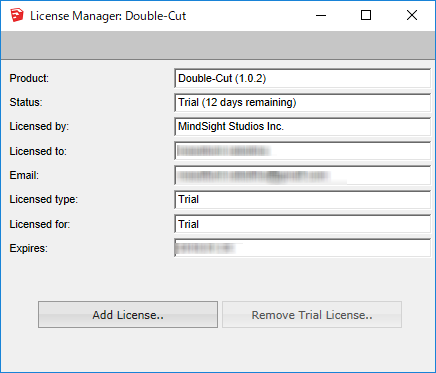
Task: Click the "Product:" label
Action: pos(29,78)
